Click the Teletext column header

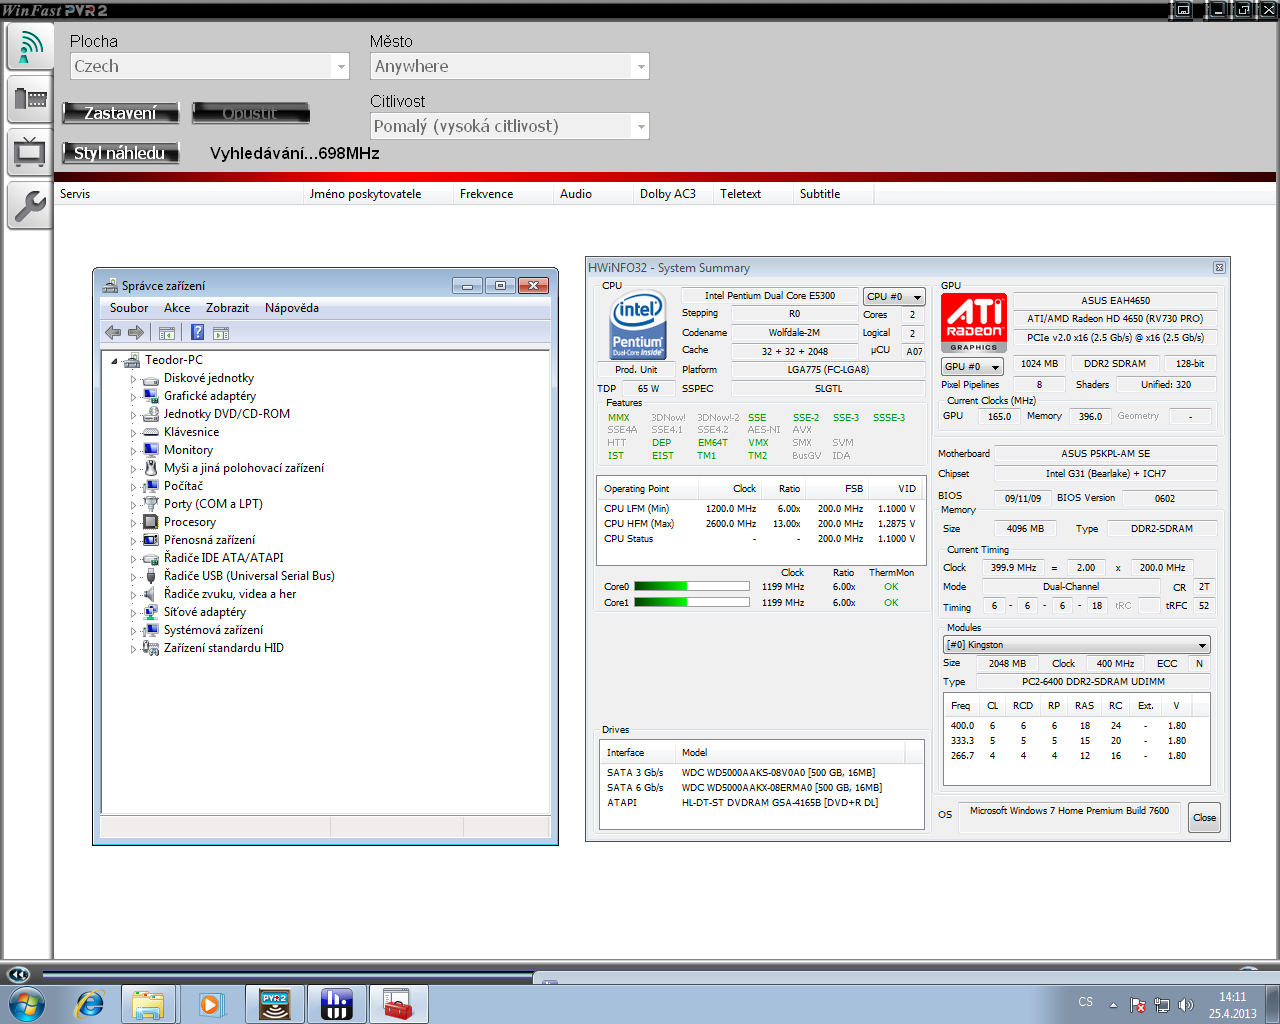tap(753, 194)
